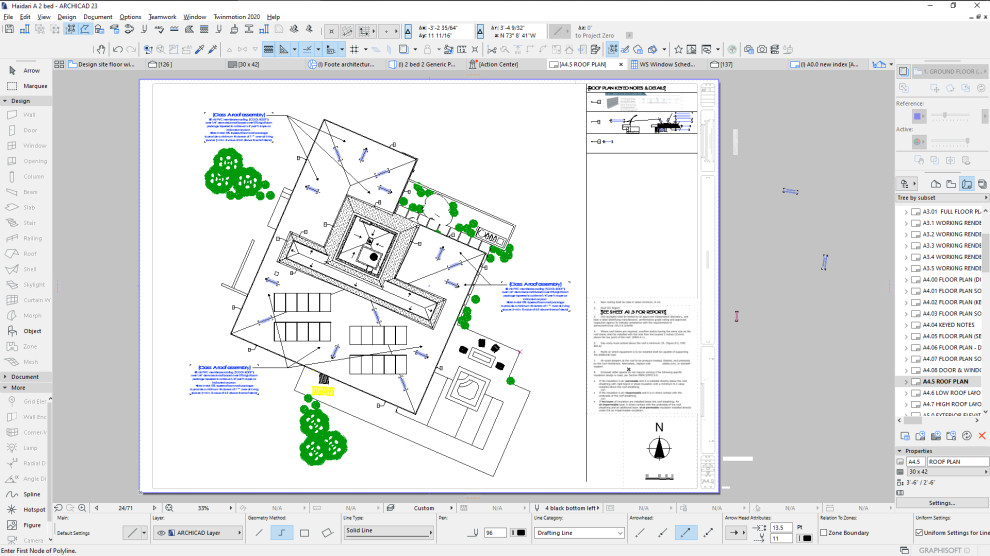Expand the A4.5 ROOF PLAN tree node

(906, 382)
